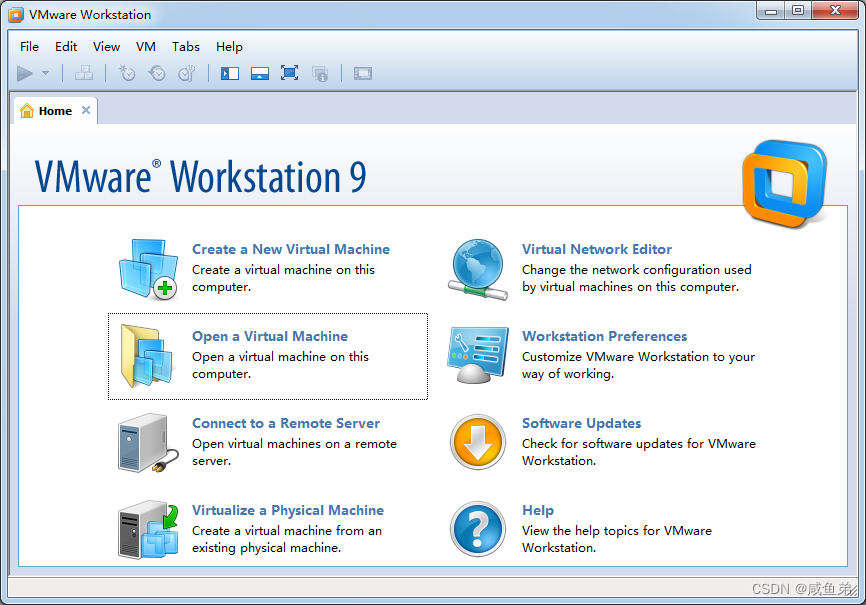Click the Virtual Network Editor globe icon

[478, 270]
